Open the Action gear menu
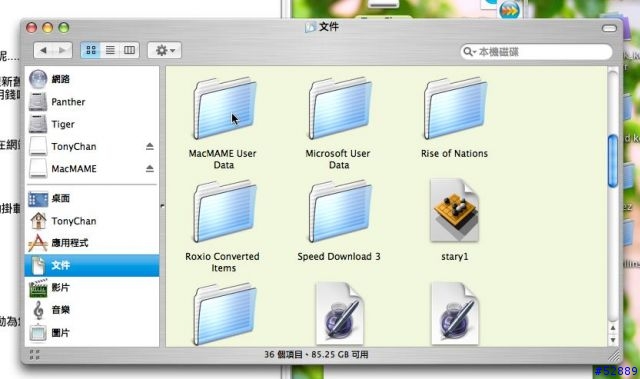The width and height of the screenshot is (640, 379). coord(164,50)
